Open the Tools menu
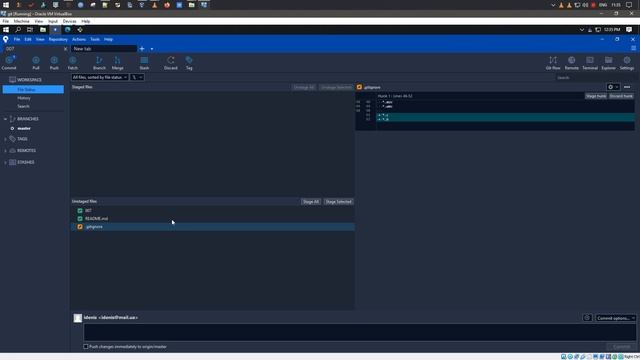Viewport: 640px width, 360px height. pos(95,39)
